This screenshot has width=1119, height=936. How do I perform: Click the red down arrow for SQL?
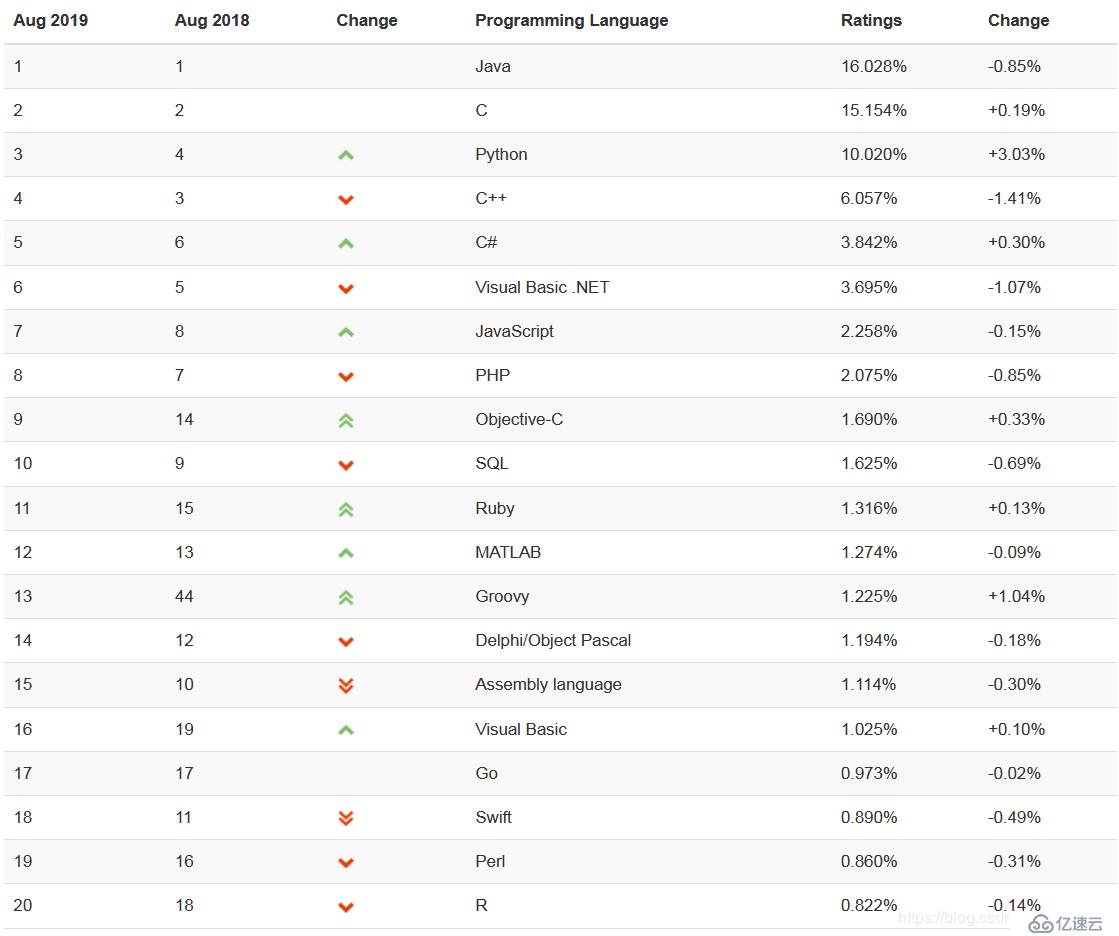point(346,466)
